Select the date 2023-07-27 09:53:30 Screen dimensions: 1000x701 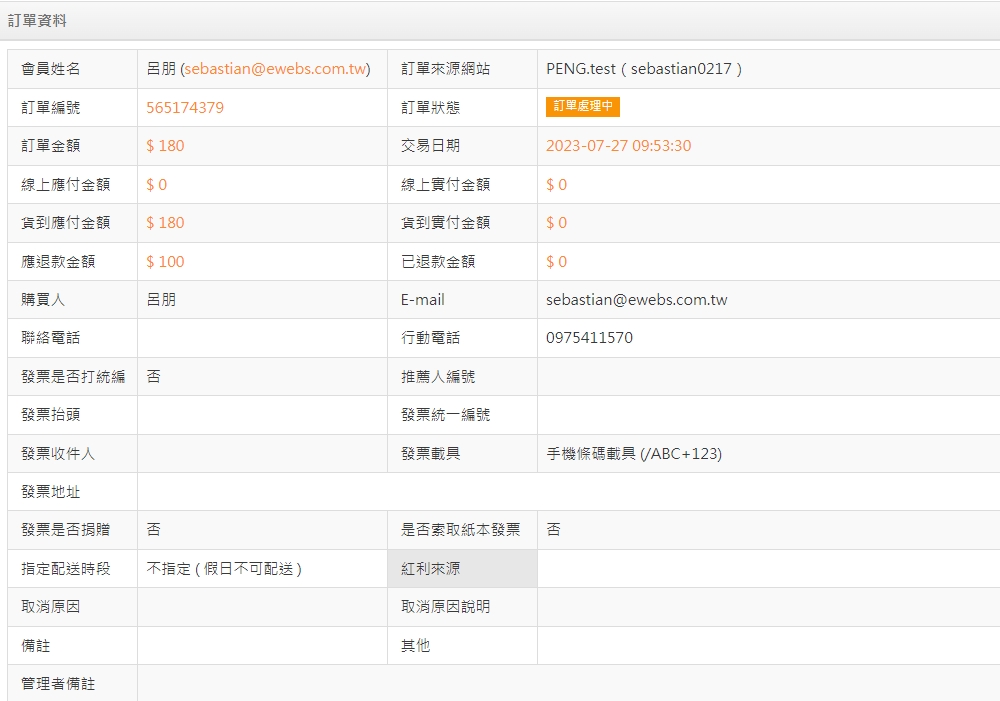(x=619, y=146)
